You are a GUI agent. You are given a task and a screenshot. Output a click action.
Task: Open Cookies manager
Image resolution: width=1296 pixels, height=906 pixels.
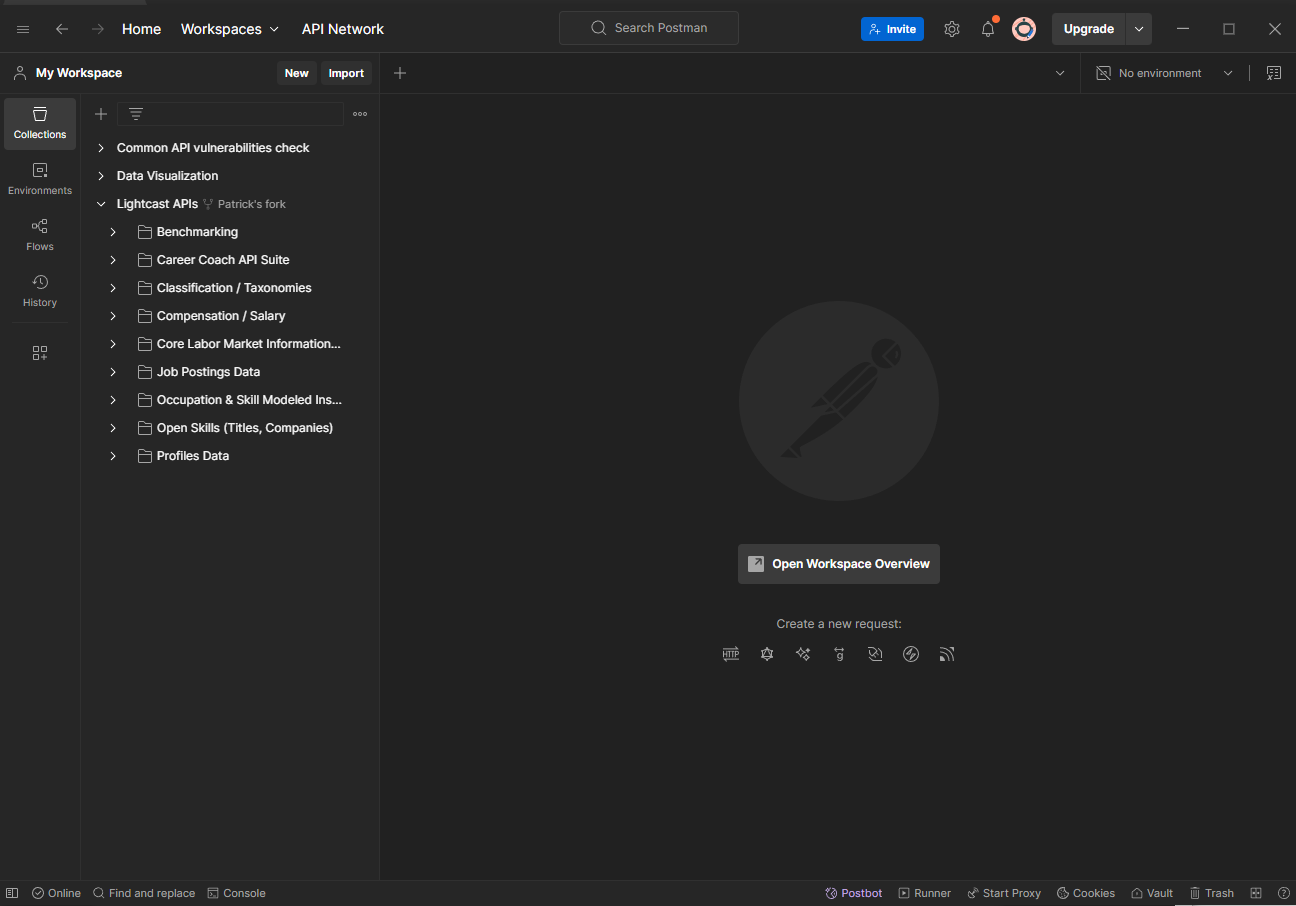point(1086,893)
